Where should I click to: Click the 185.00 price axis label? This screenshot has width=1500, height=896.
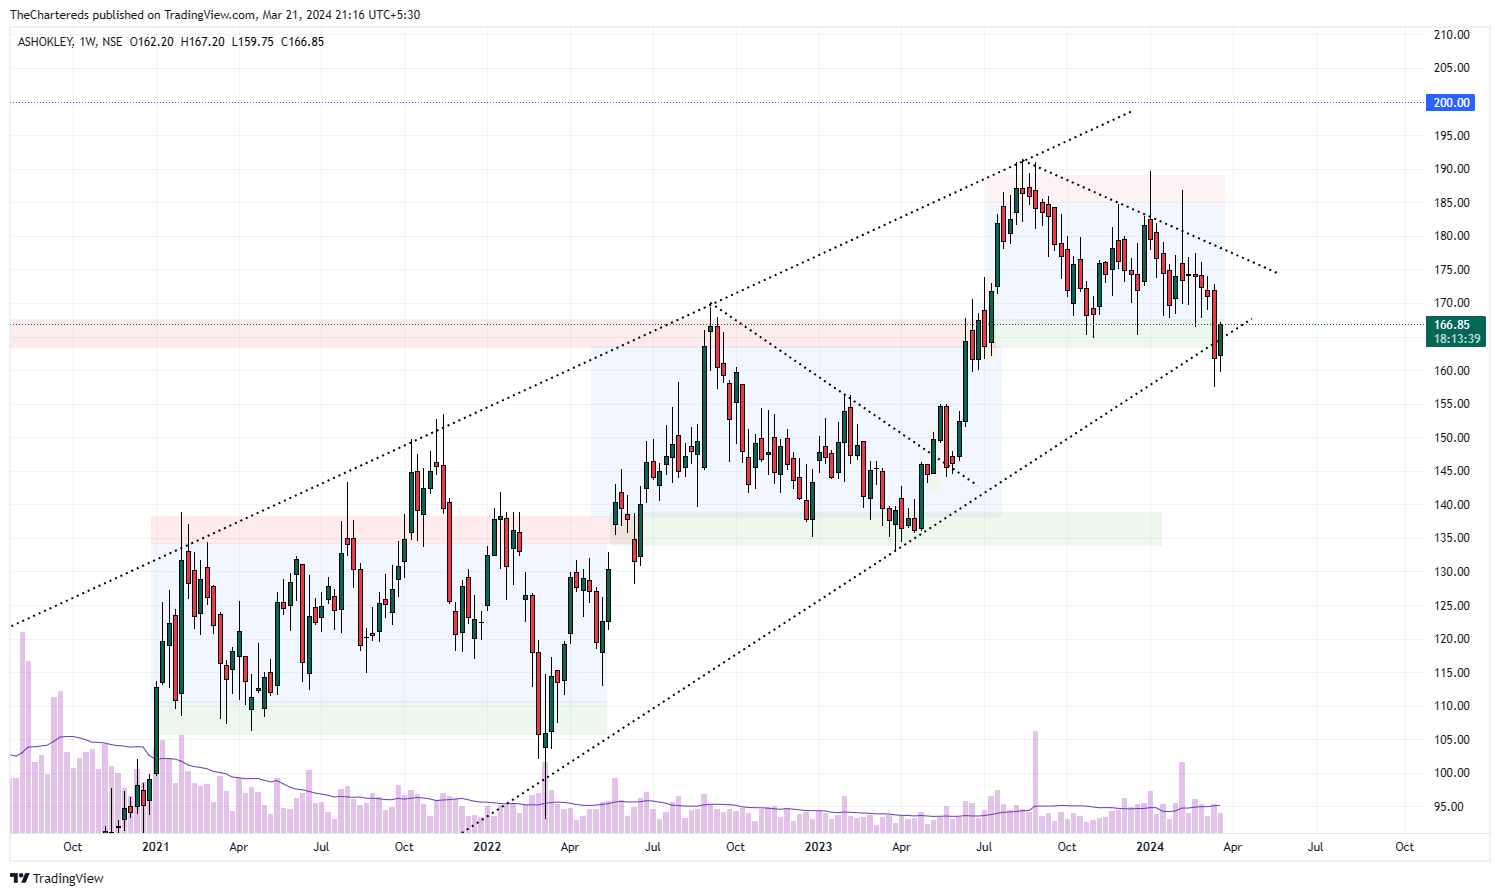click(1452, 203)
